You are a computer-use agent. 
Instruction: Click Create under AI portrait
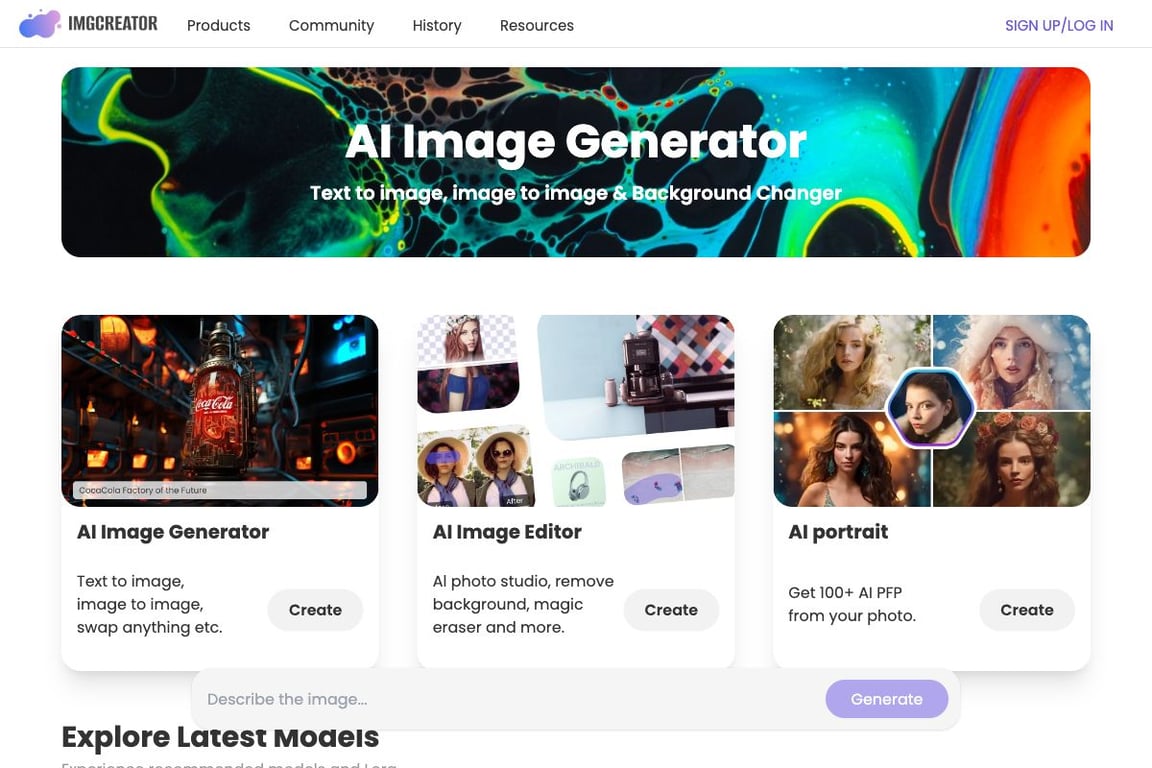tap(1026, 610)
